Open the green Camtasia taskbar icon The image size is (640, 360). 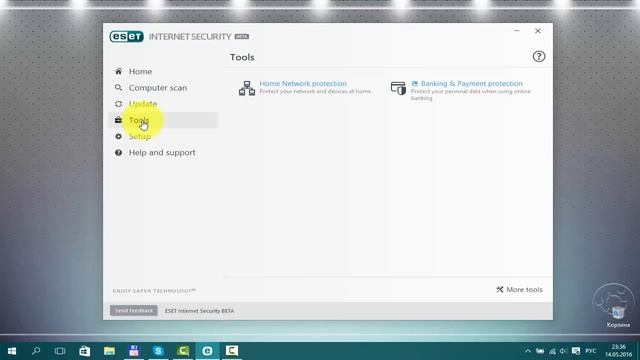pyautogui.click(x=183, y=351)
